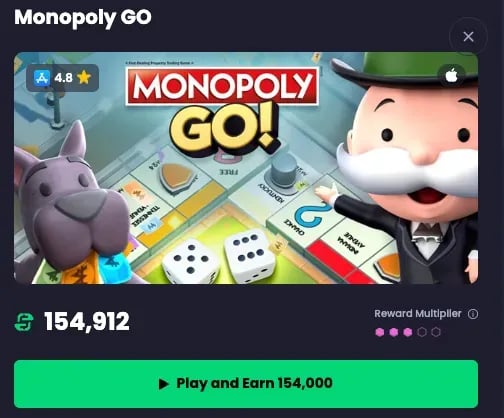Select the first filled pink multiplier hexagon

[x=380, y=332]
